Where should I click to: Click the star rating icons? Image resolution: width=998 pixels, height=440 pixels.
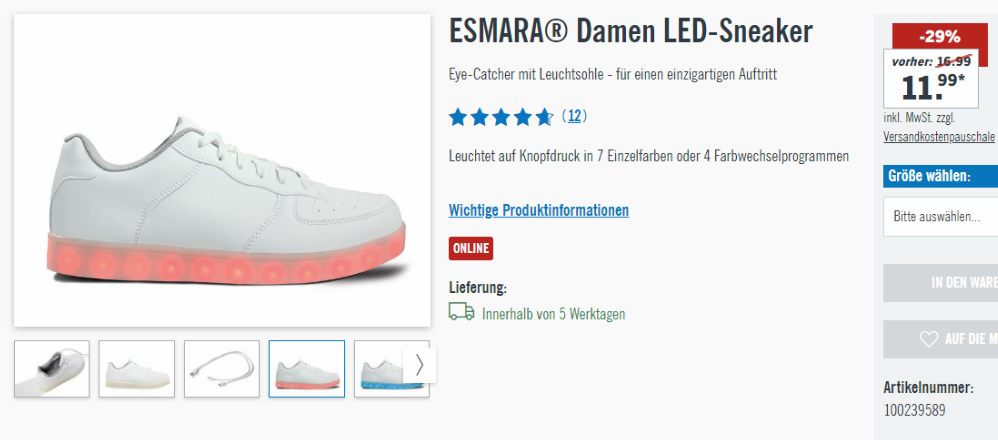(501, 117)
